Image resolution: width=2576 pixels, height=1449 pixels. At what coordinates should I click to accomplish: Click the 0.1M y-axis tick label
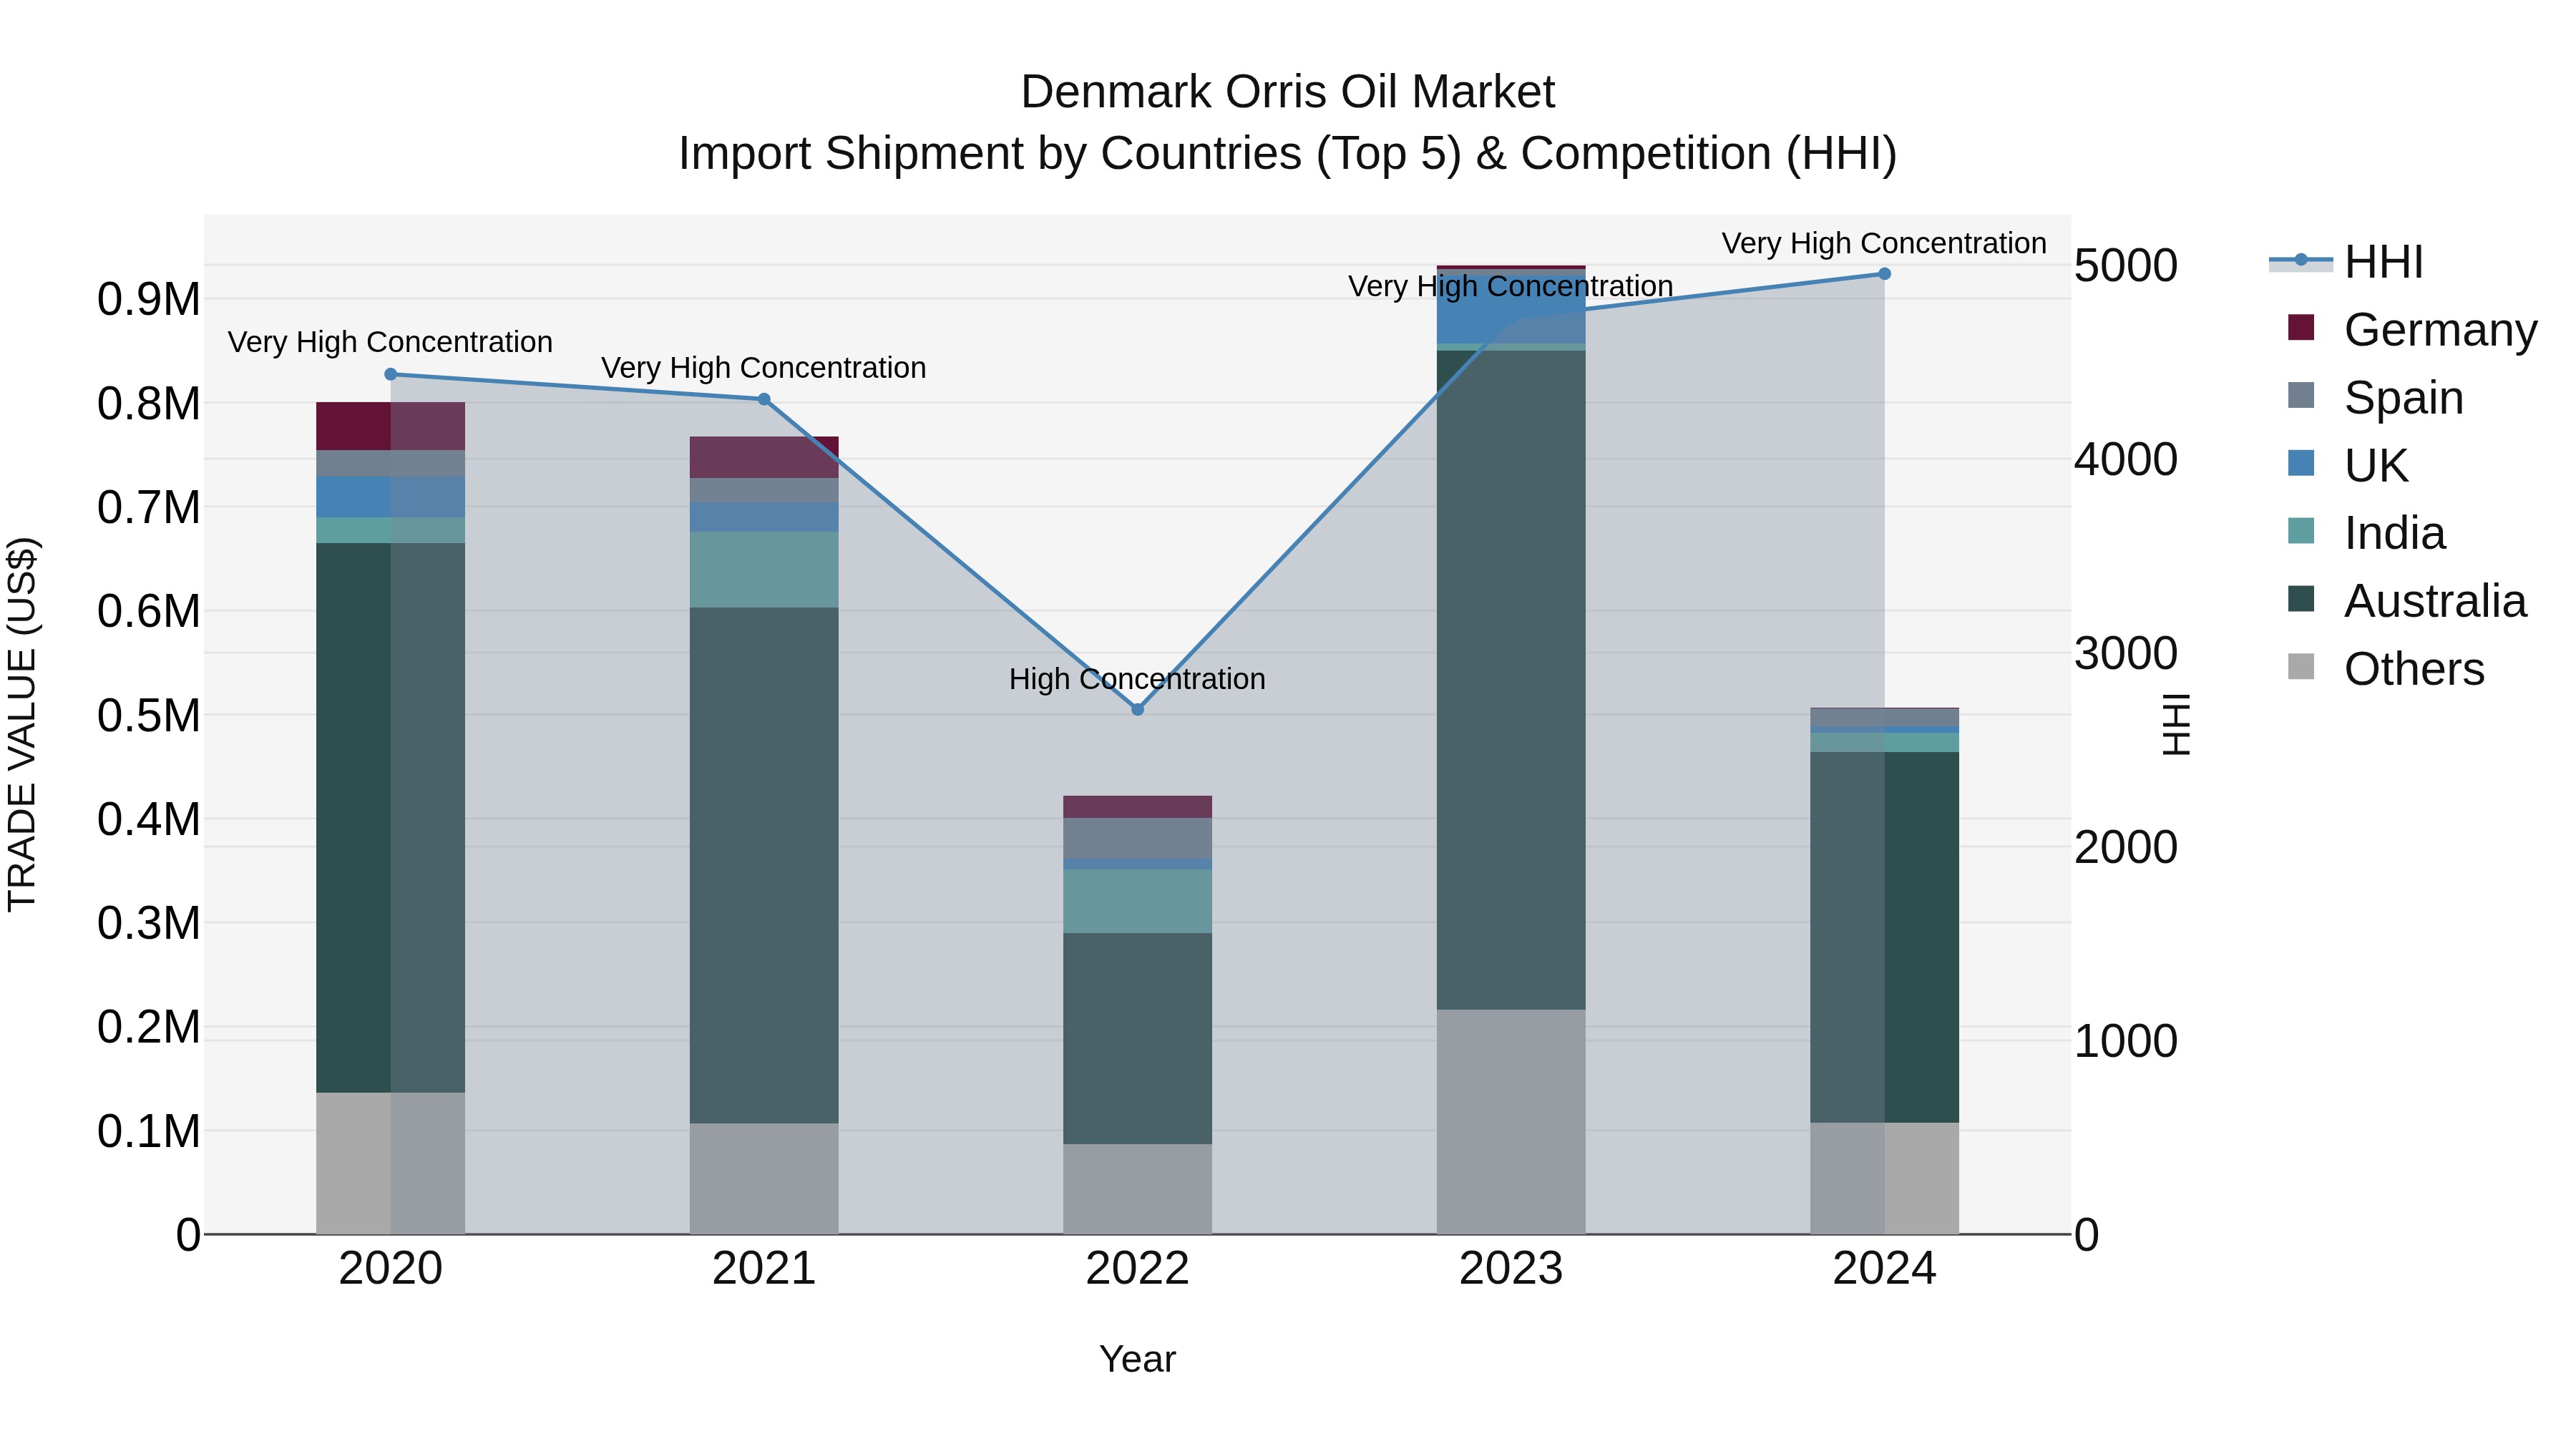149,1132
